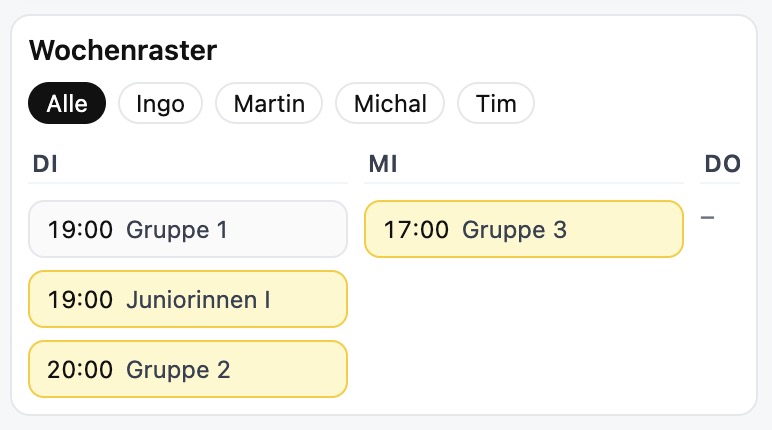Click the MI column header

click(383, 164)
